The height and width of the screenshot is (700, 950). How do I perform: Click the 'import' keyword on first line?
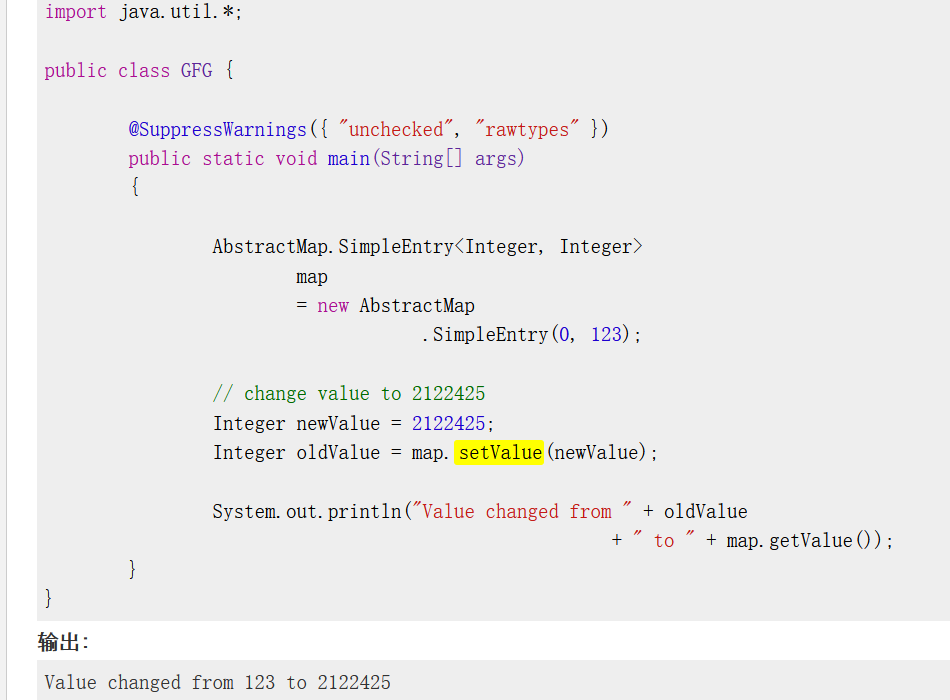click(76, 12)
